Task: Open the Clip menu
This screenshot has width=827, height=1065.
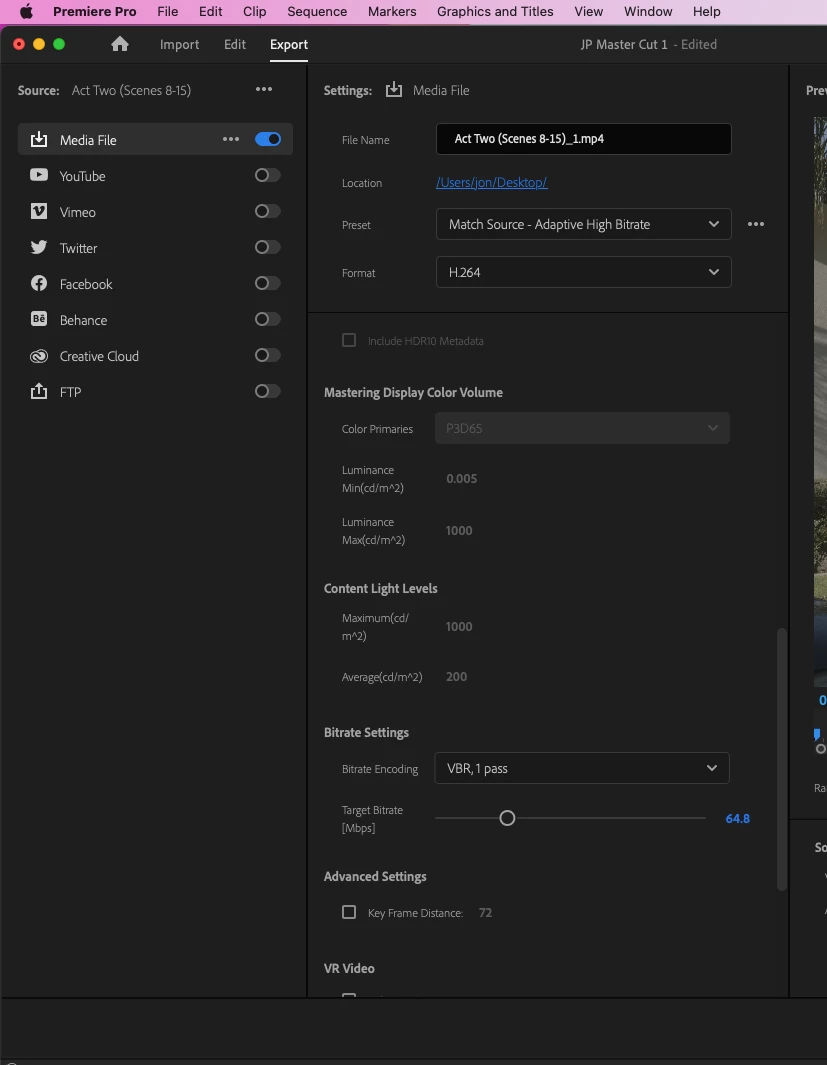Action: 255,12
